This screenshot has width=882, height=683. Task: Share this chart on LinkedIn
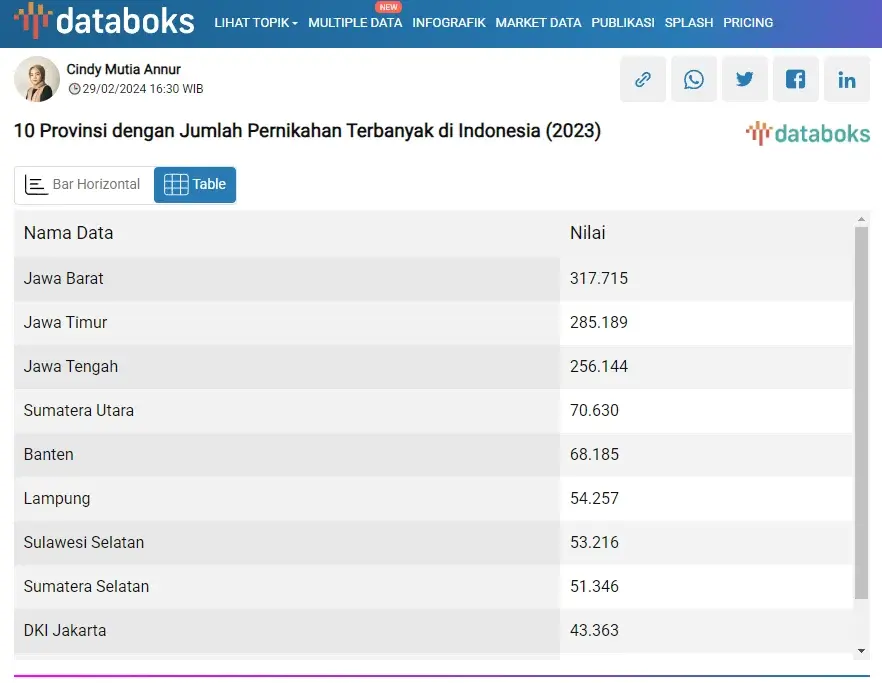[847, 80]
